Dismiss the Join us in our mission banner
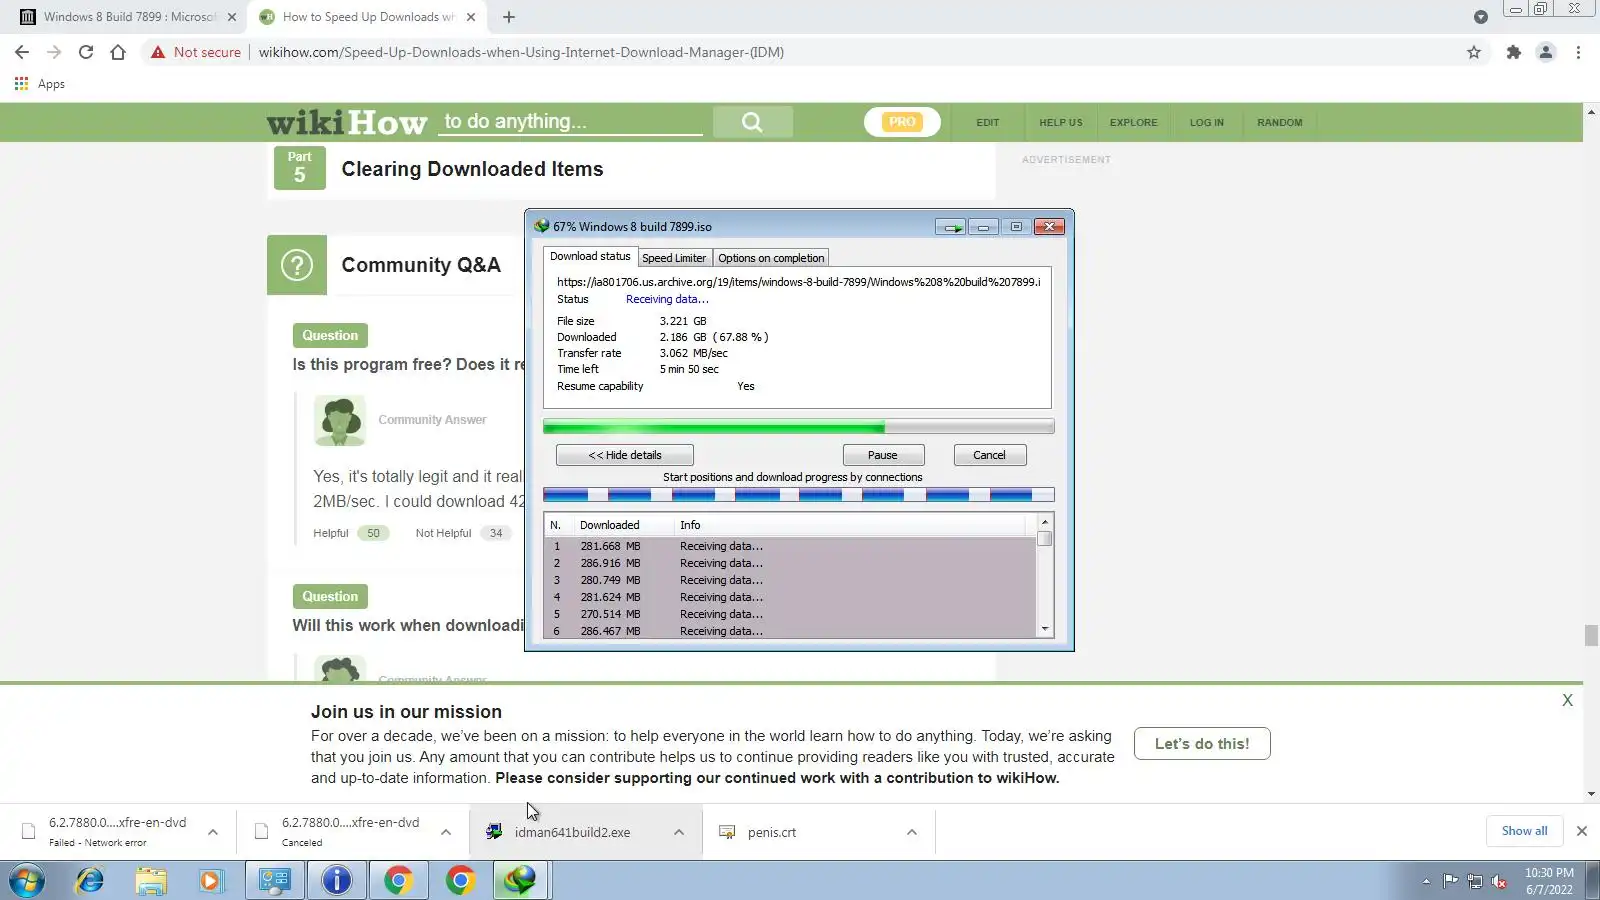The width and height of the screenshot is (1600, 900). tap(1567, 700)
